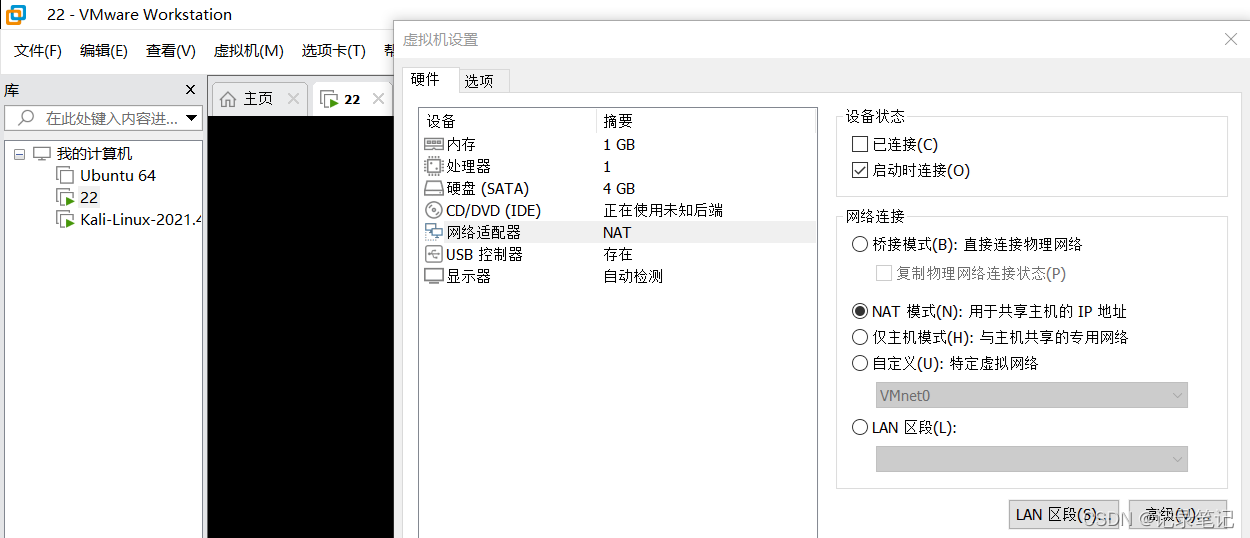This screenshot has width=1250, height=538.
Task: Select NAT 模式(N) radio button
Action: [859, 311]
